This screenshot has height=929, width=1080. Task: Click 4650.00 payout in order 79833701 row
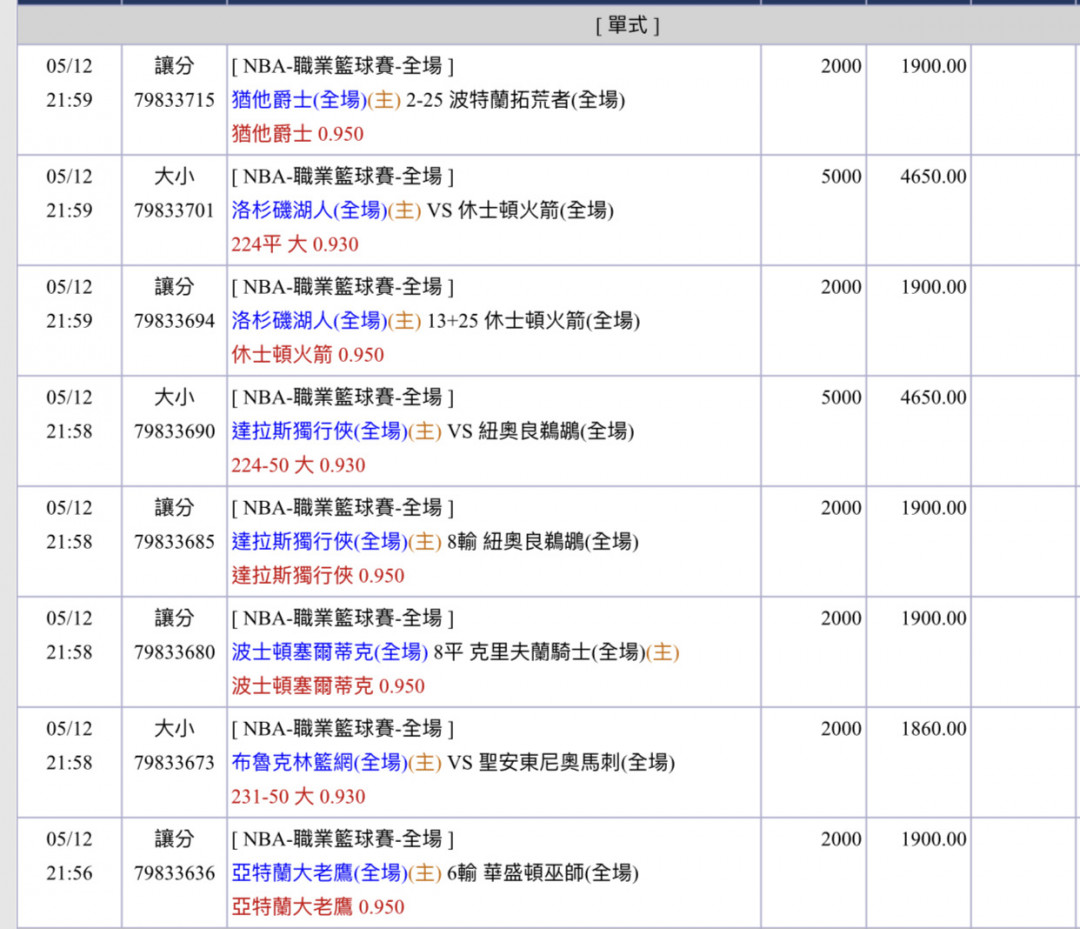[933, 177]
